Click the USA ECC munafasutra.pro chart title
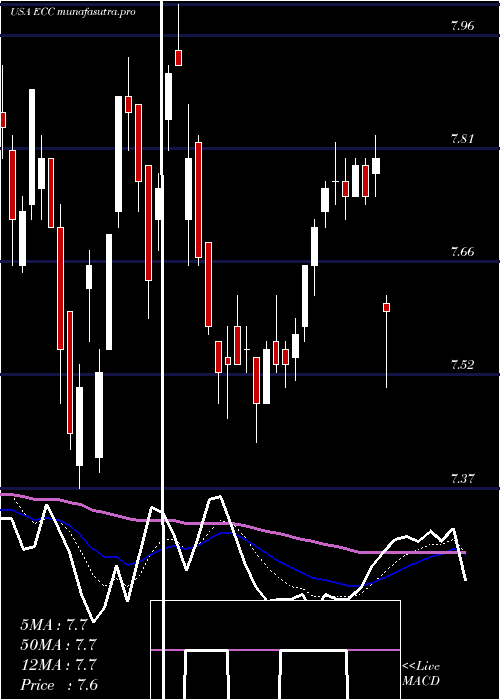Viewport: 500px width, 700px height. 73,12
